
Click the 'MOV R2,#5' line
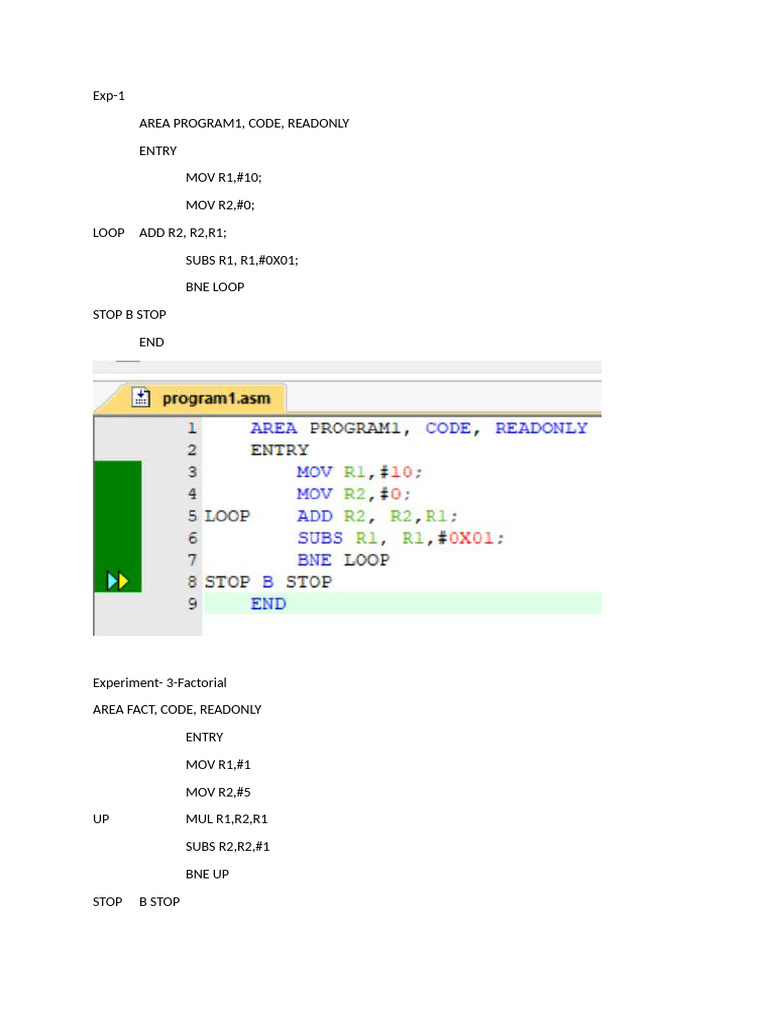(218, 792)
